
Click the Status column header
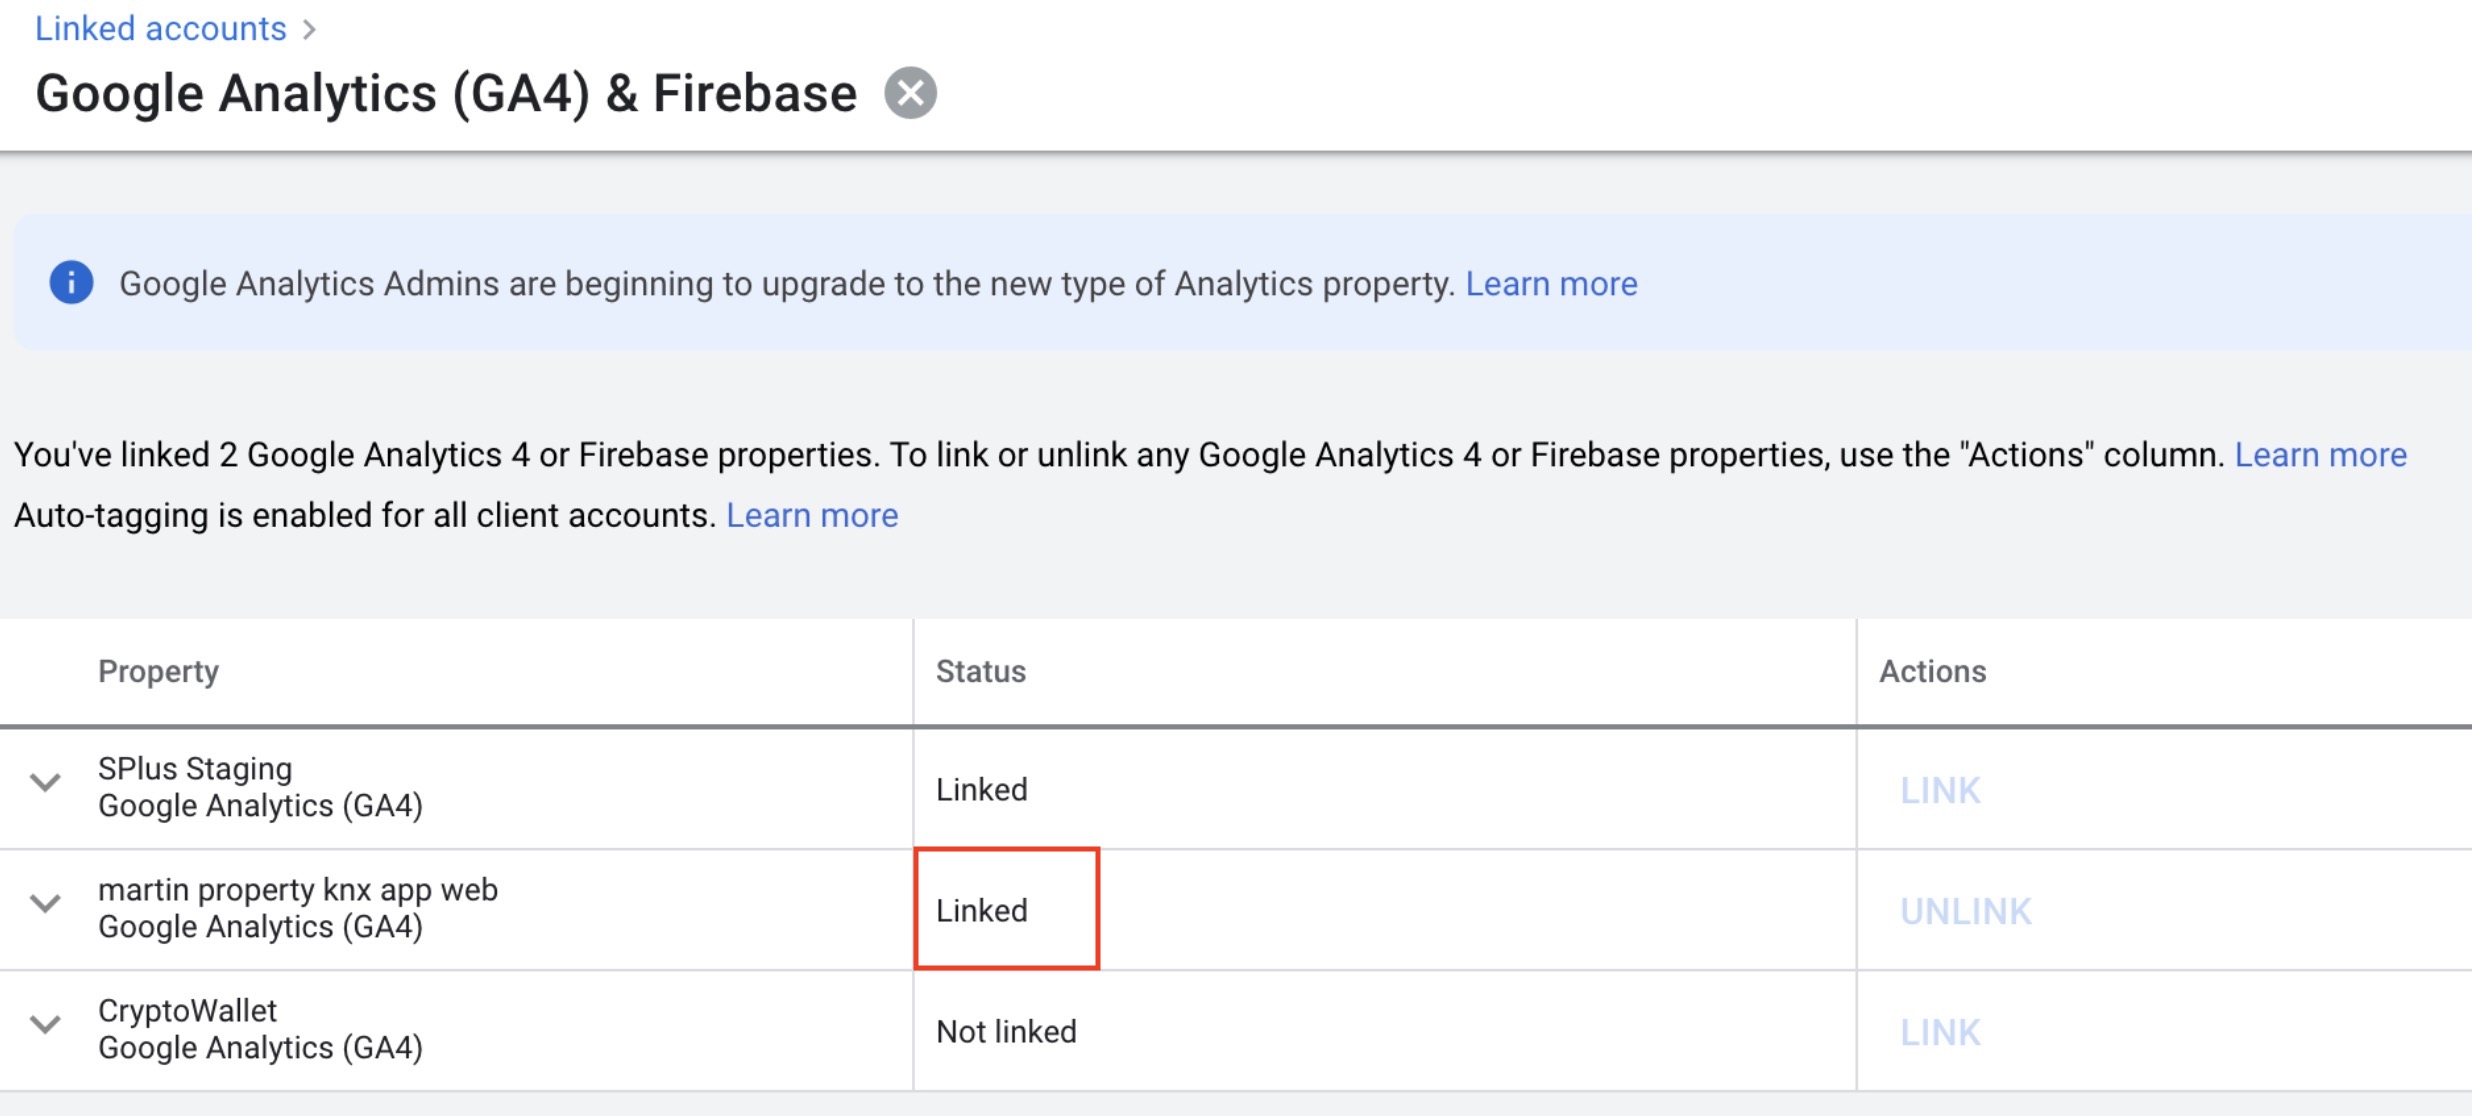tap(980, 671)
